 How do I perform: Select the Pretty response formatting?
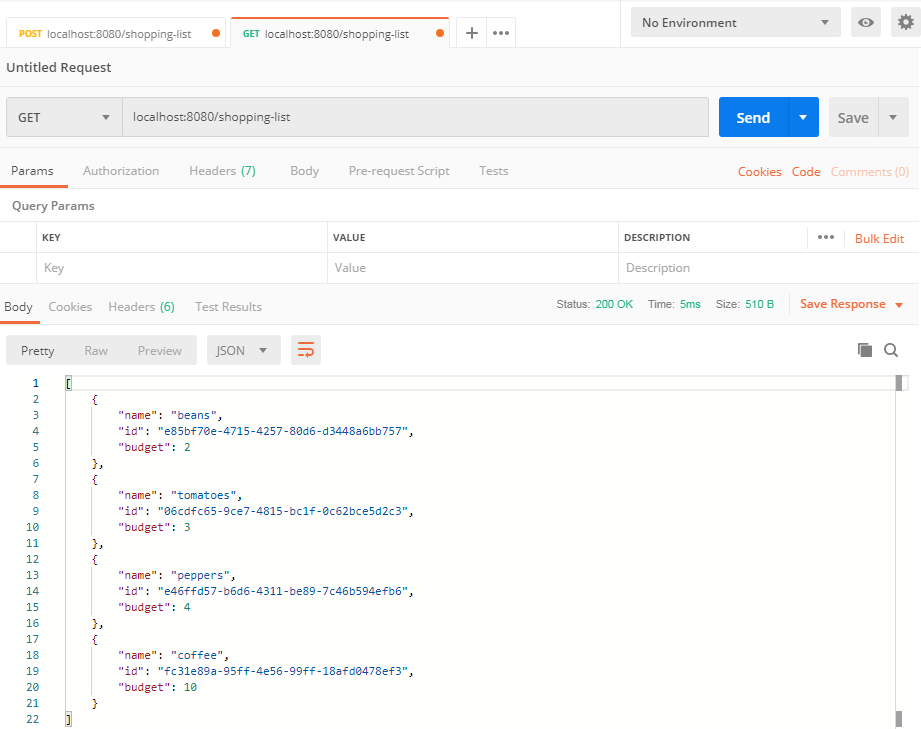tap(37, 350)
